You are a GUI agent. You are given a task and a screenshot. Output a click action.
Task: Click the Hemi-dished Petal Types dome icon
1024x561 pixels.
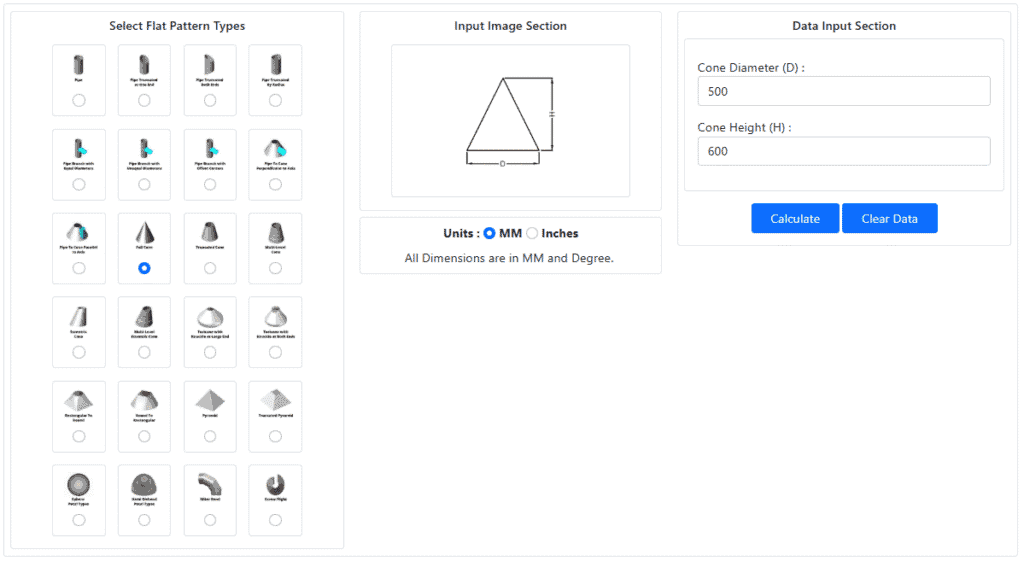click(144, 485)
